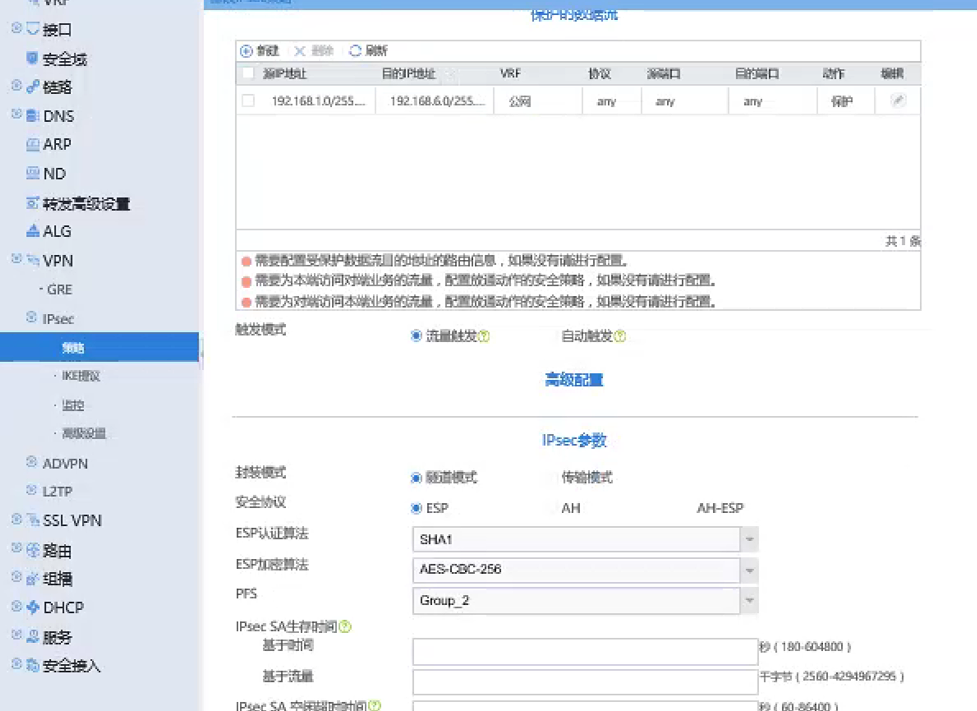Open 监控 under the IPsec menu

click(x=72, y=405)
